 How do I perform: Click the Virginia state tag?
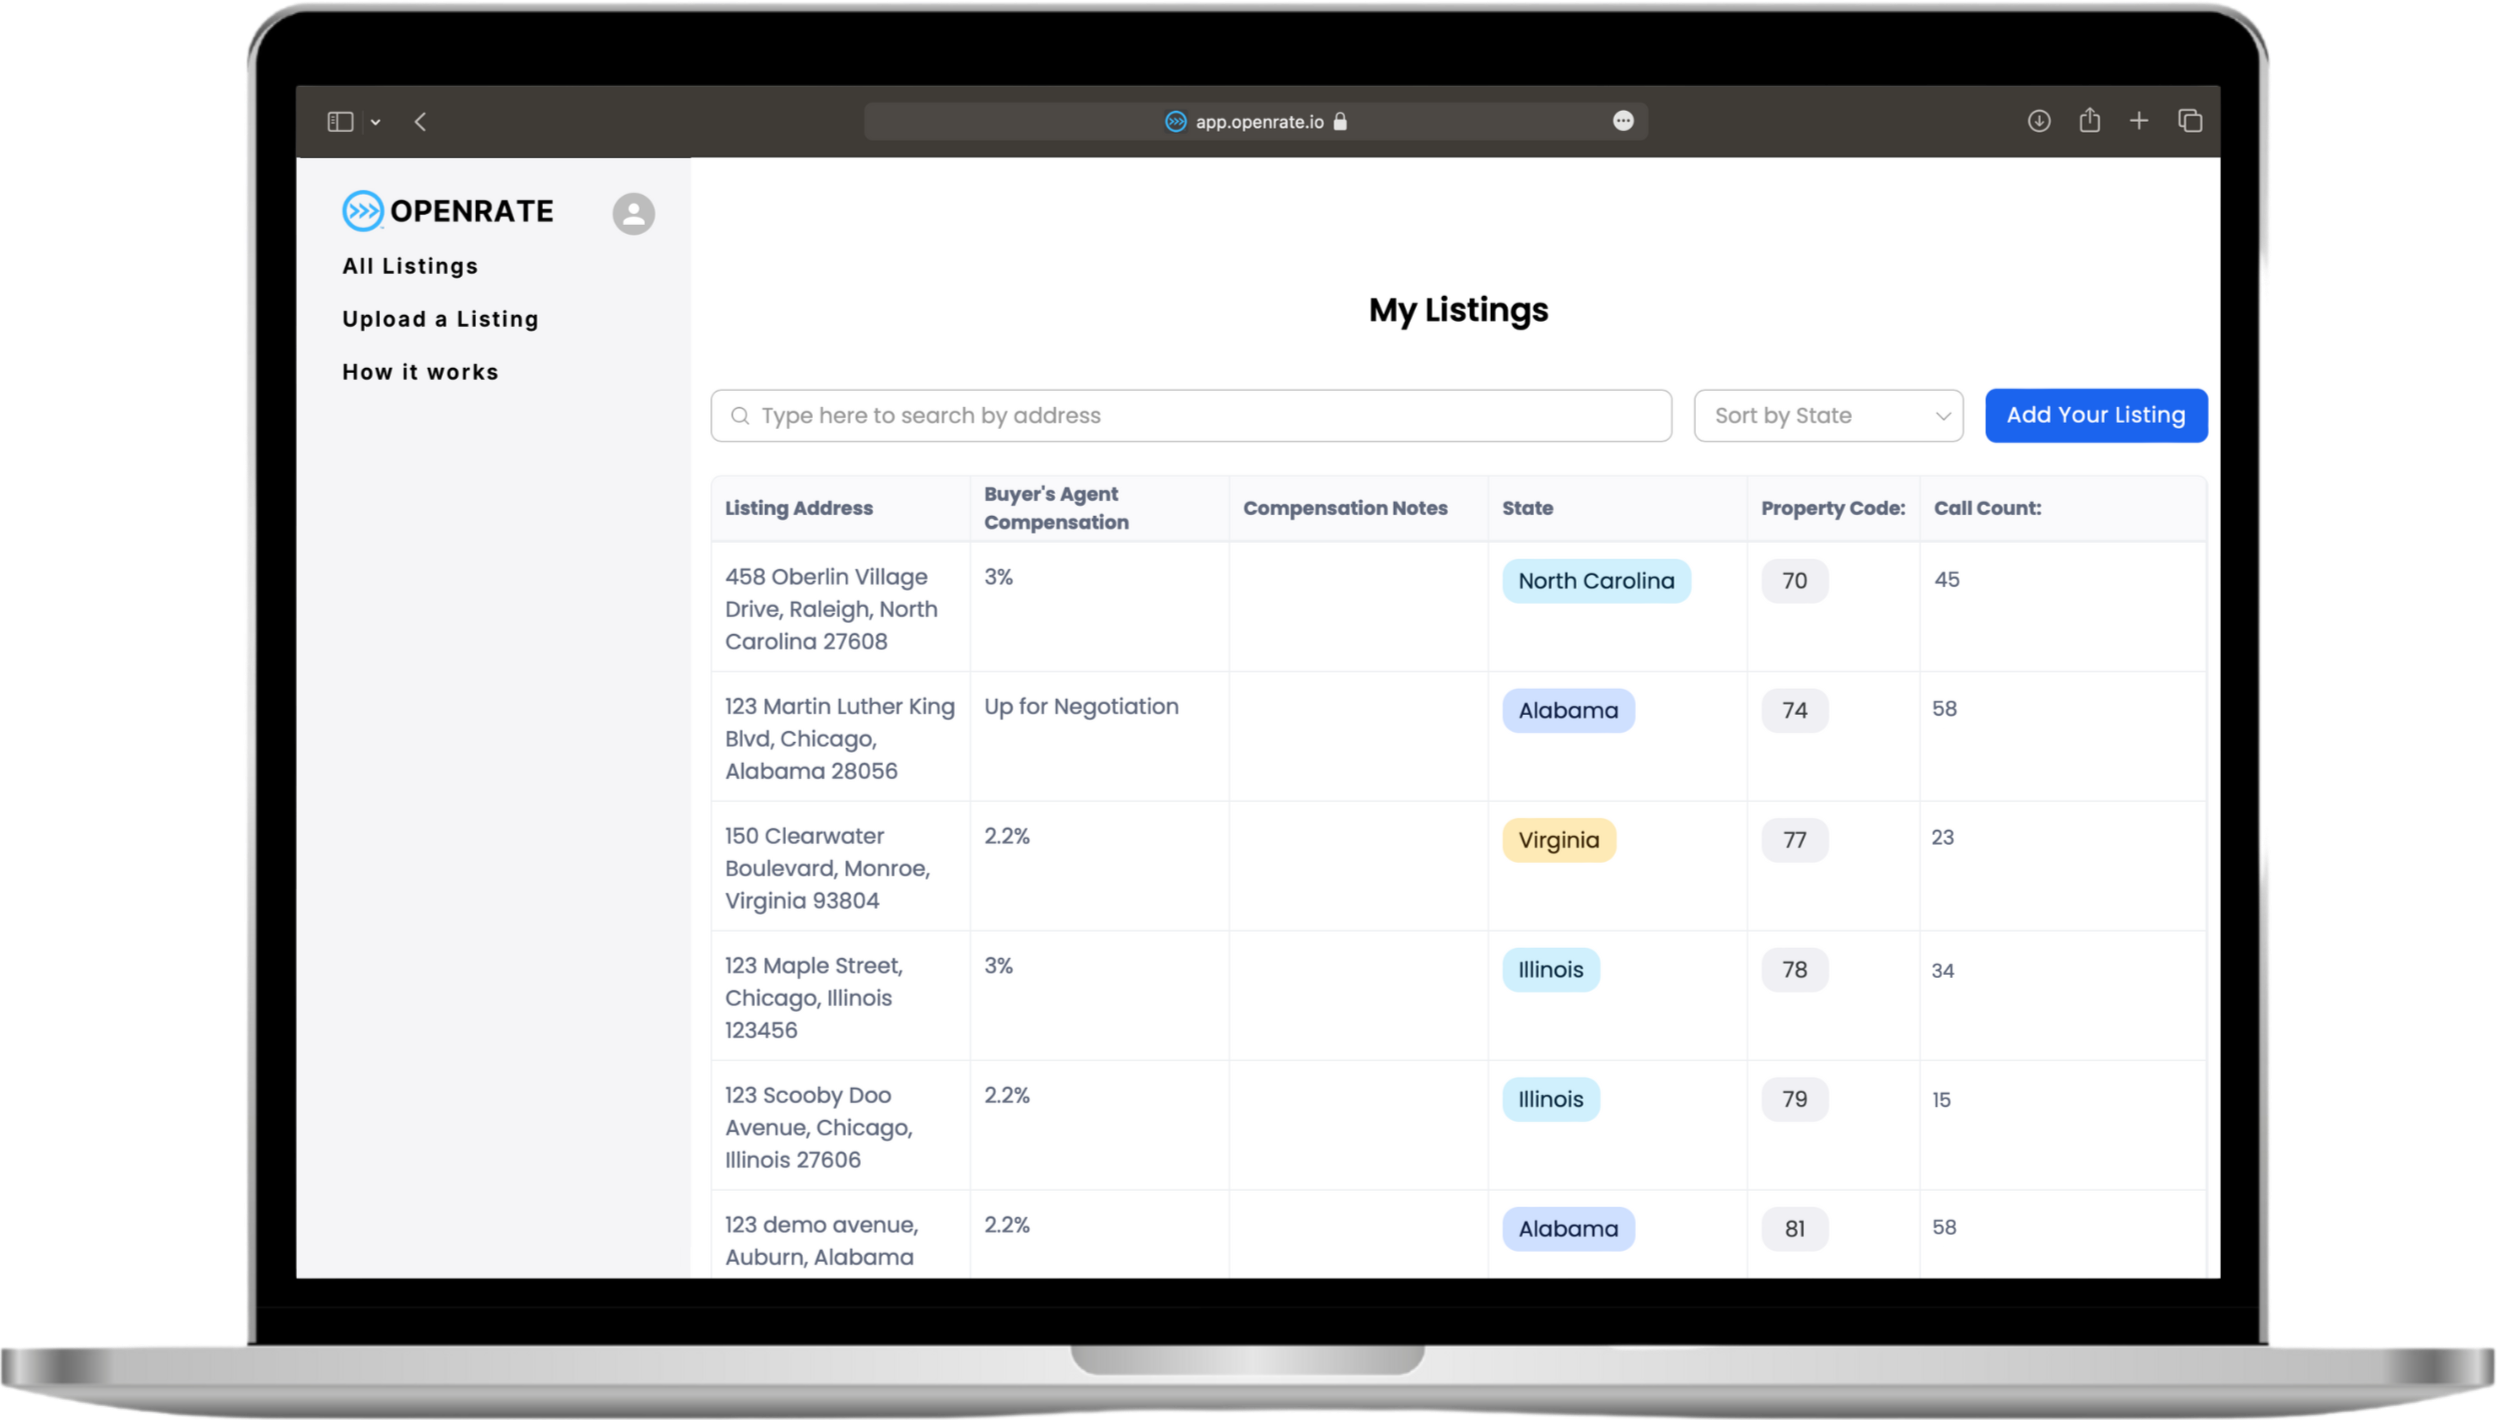pyautogui.click(x=1558, y=840)
